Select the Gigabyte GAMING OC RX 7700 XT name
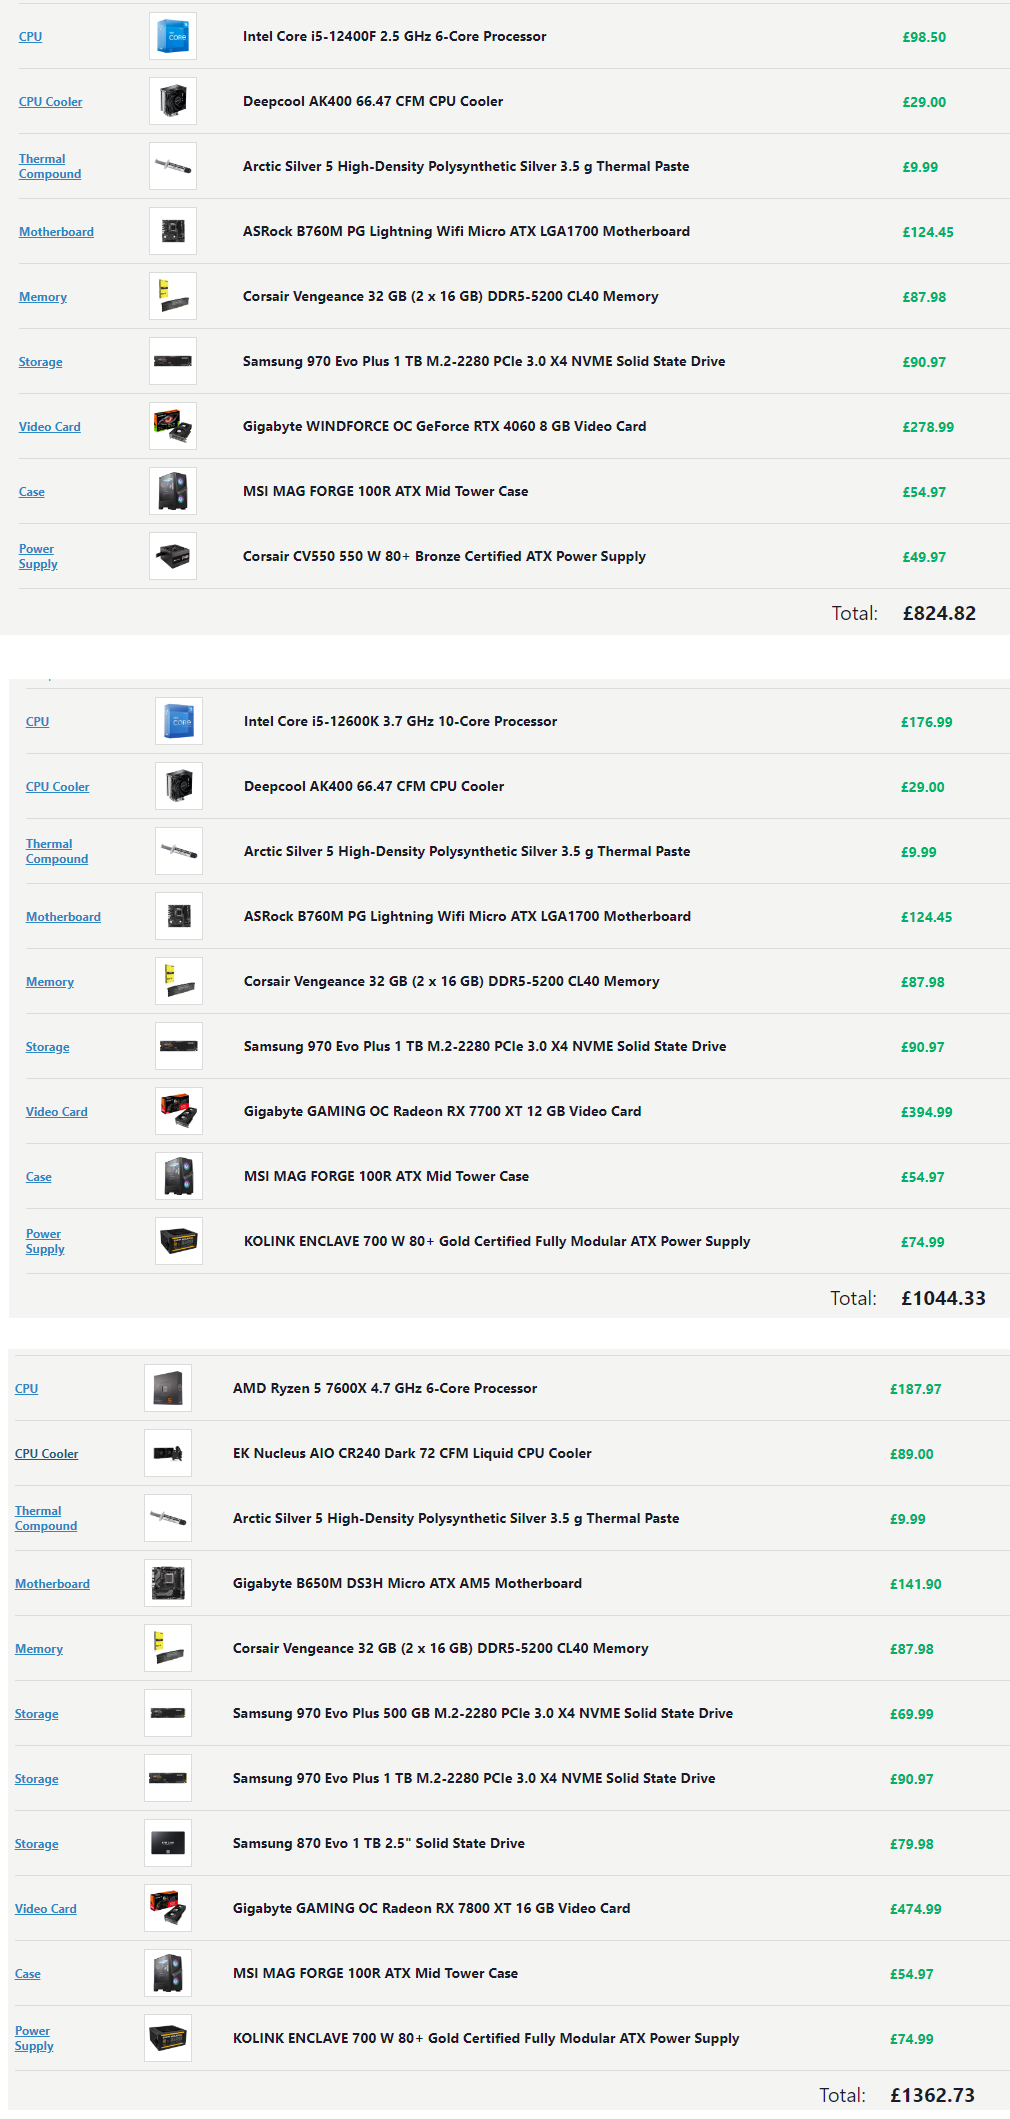 pyautogui.click(x=442, y=1112)
